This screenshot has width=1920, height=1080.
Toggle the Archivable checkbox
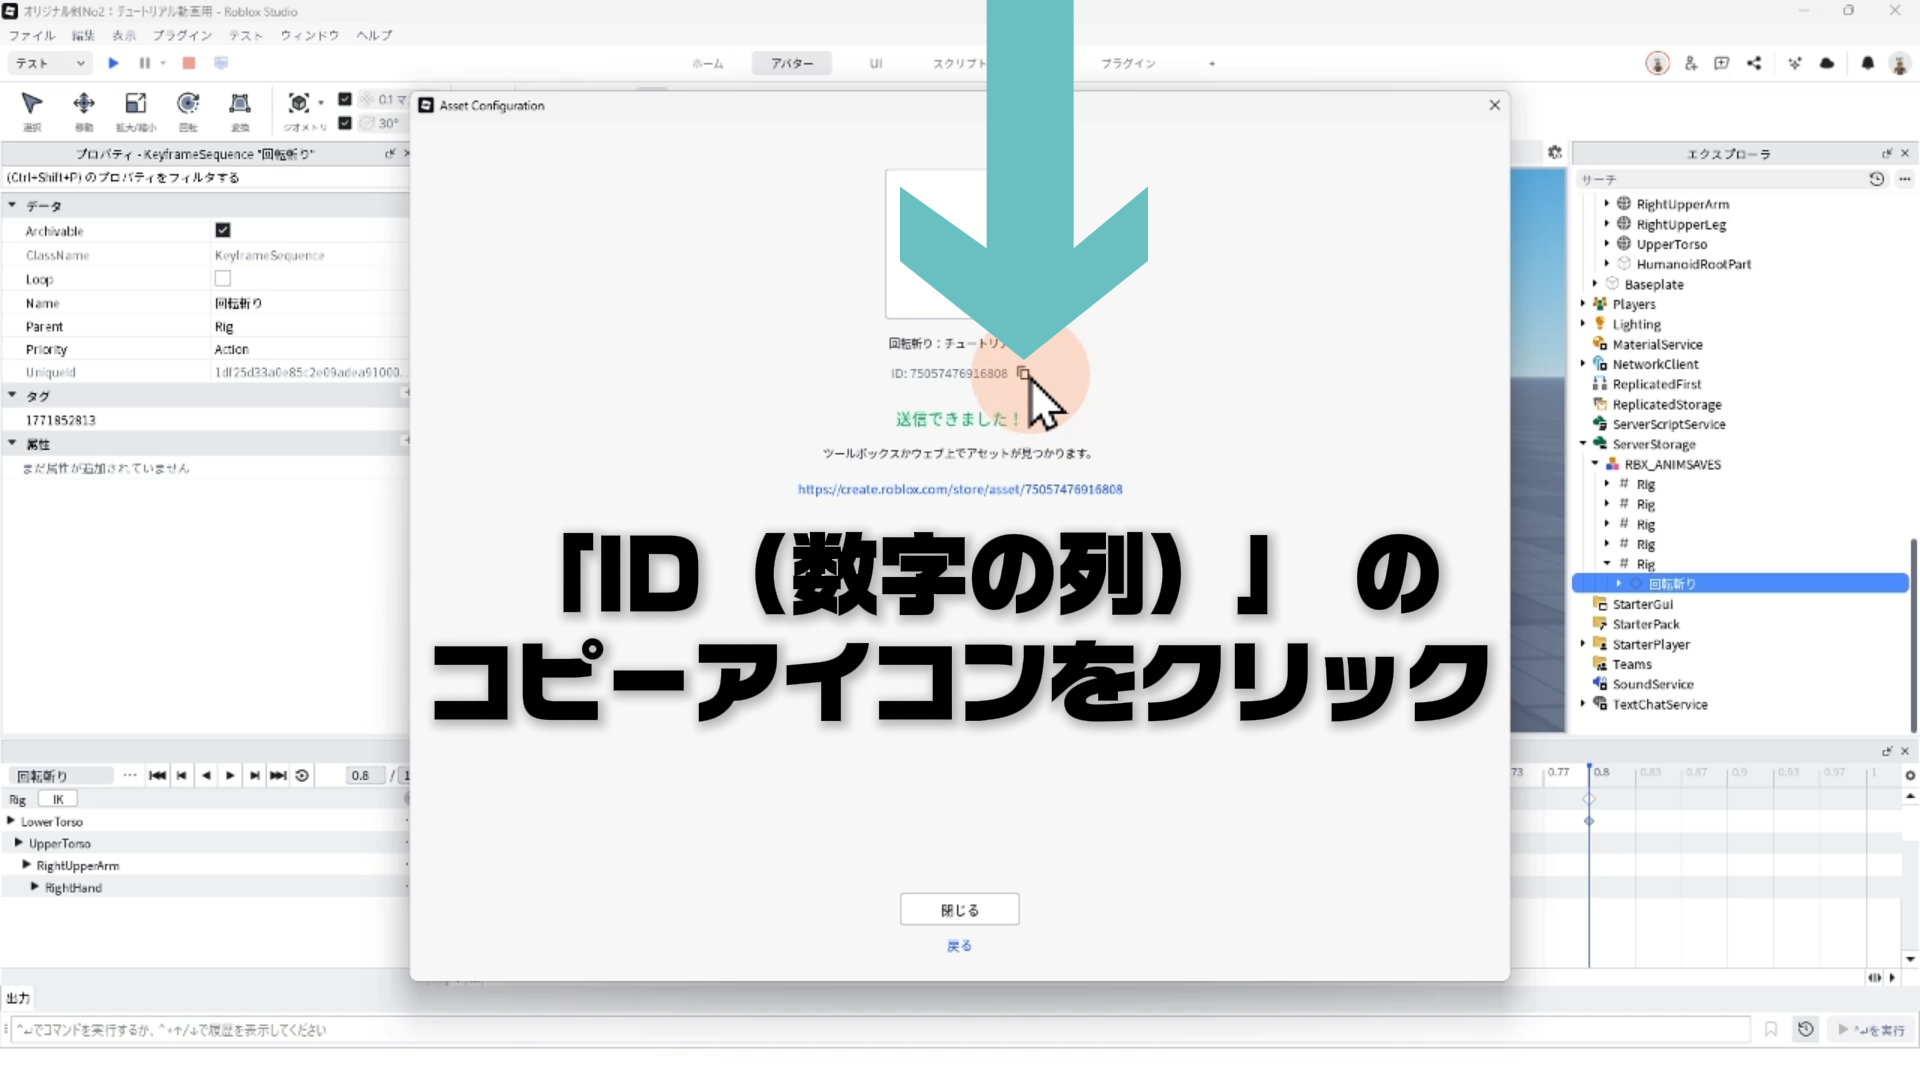point(223,230)
